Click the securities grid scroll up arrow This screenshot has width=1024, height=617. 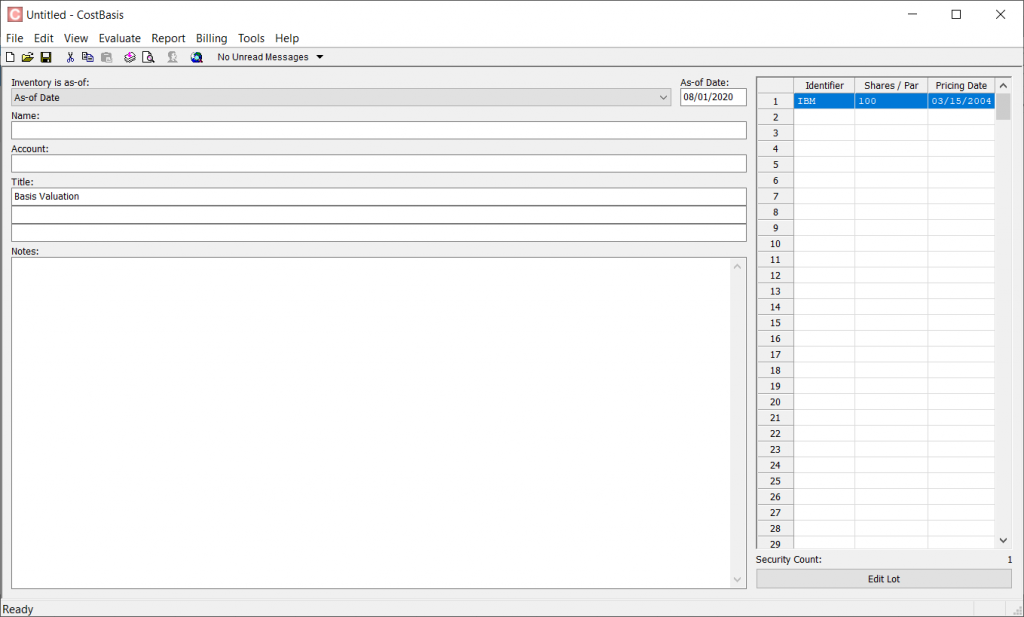pos(1004,86)
